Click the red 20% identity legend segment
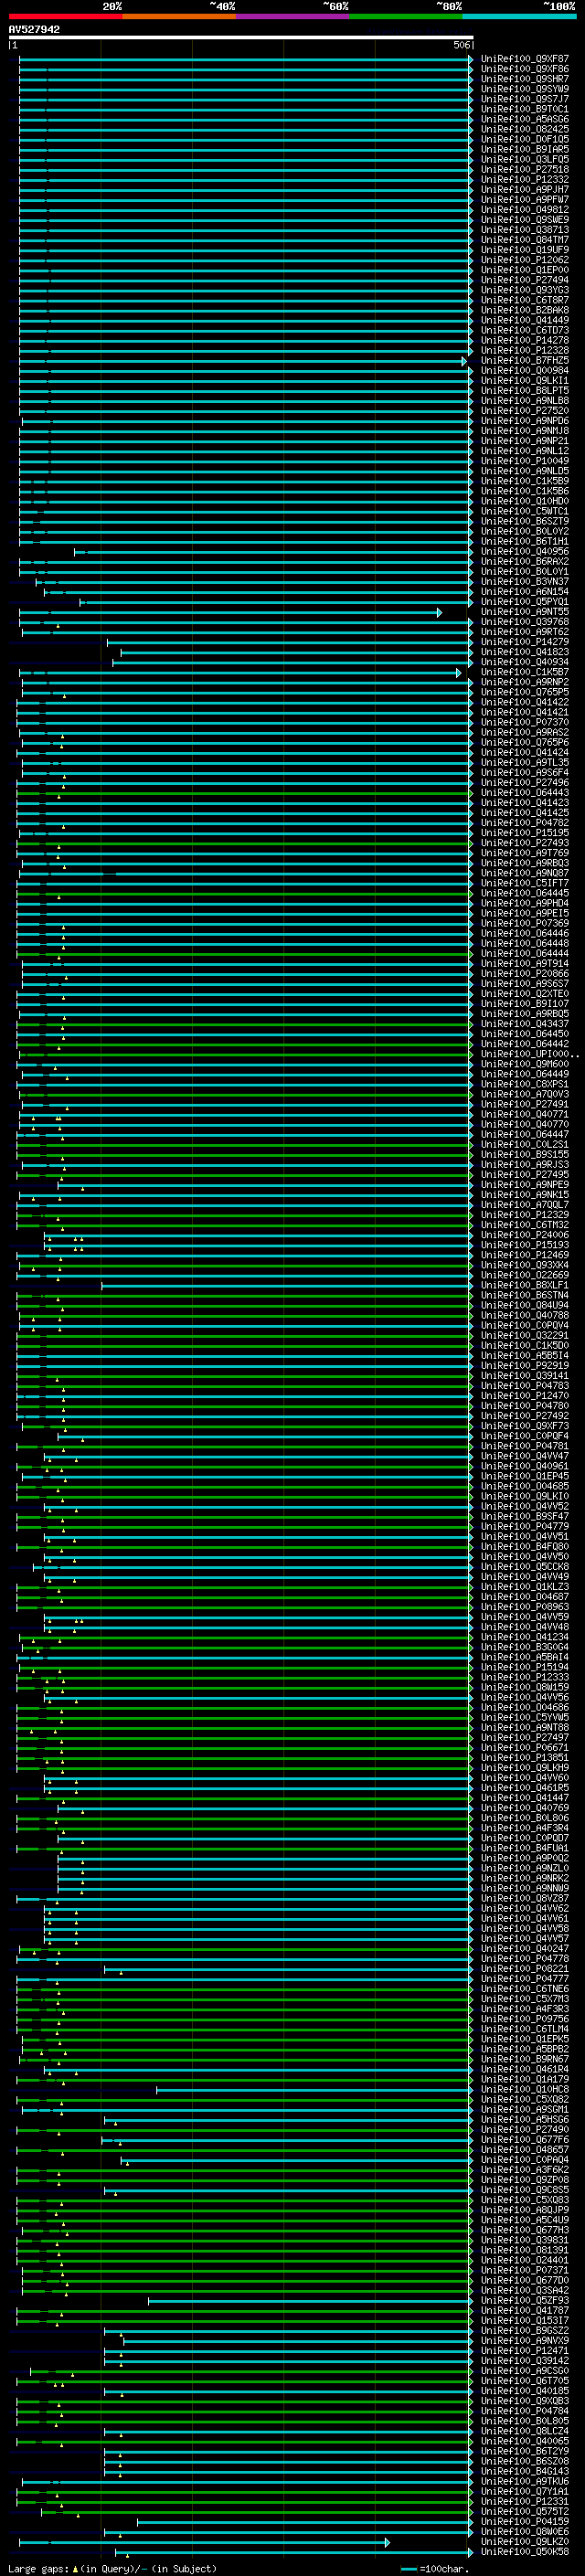The image size is (585, 2576). 65,16
